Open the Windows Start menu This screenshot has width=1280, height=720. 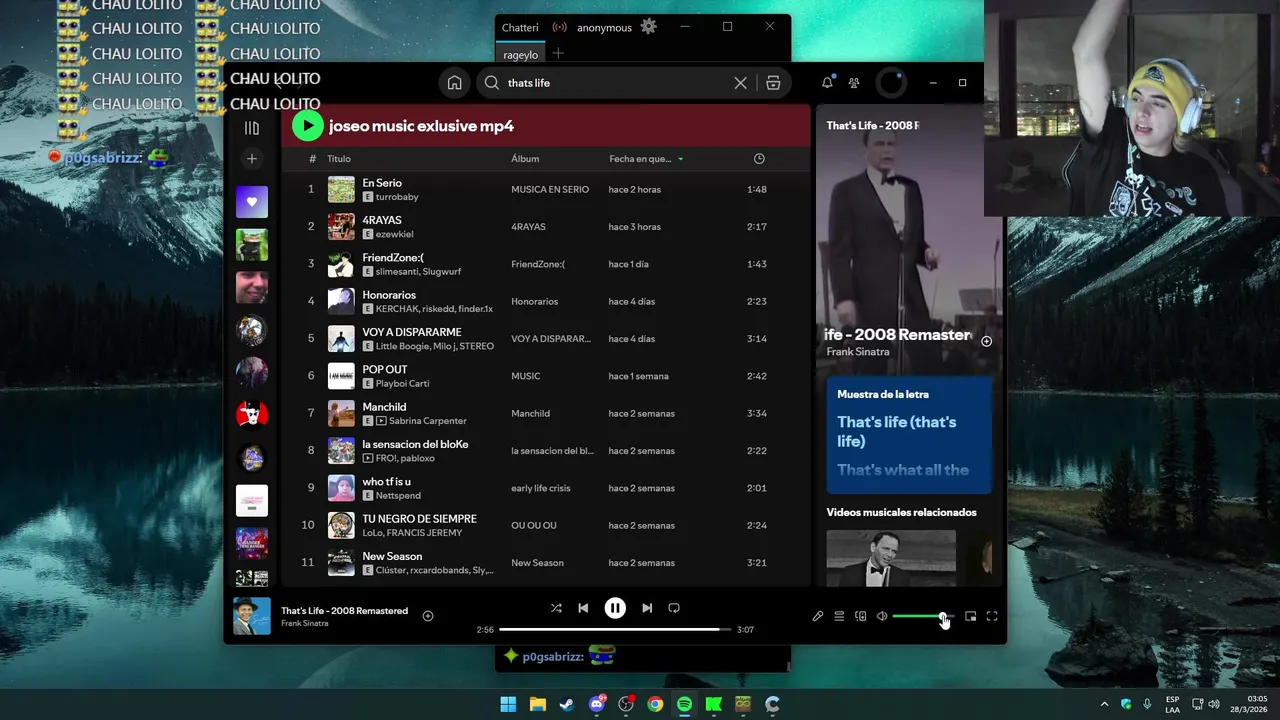click(x=508, y=704)
